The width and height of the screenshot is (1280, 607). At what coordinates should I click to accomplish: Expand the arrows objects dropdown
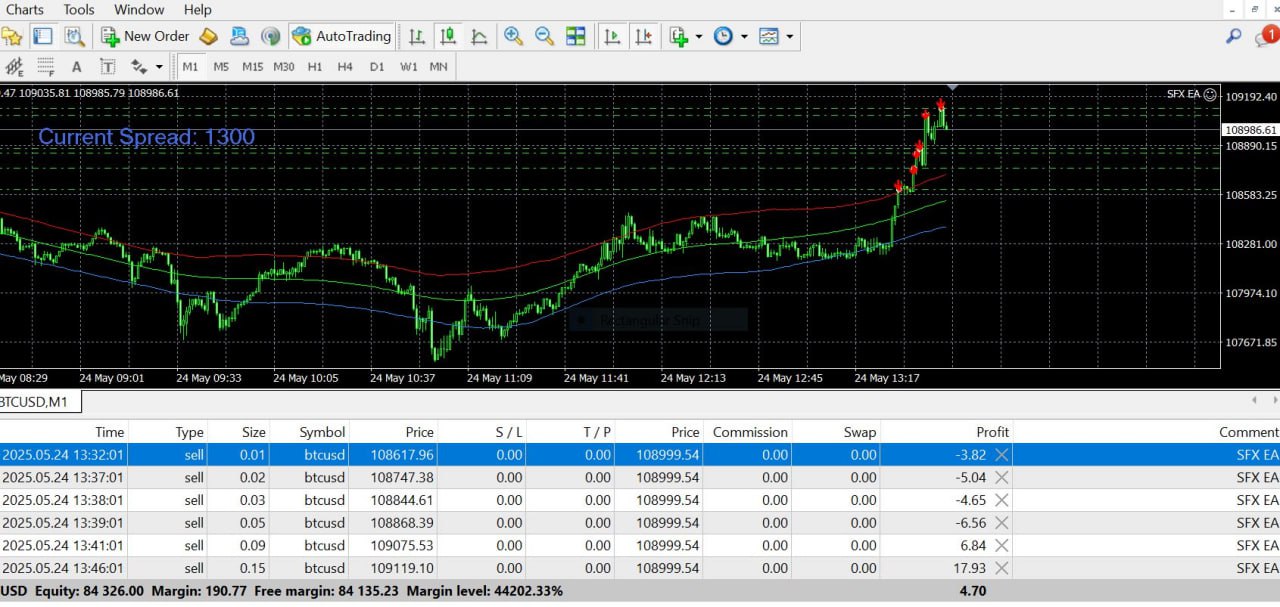(x=159, y=67)
